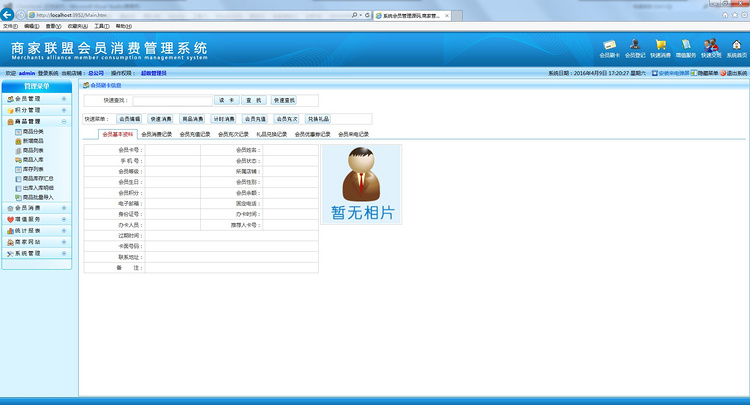Go to 系统首页 home icon
The height and width of the screenshot is (405, 750).
737,46
